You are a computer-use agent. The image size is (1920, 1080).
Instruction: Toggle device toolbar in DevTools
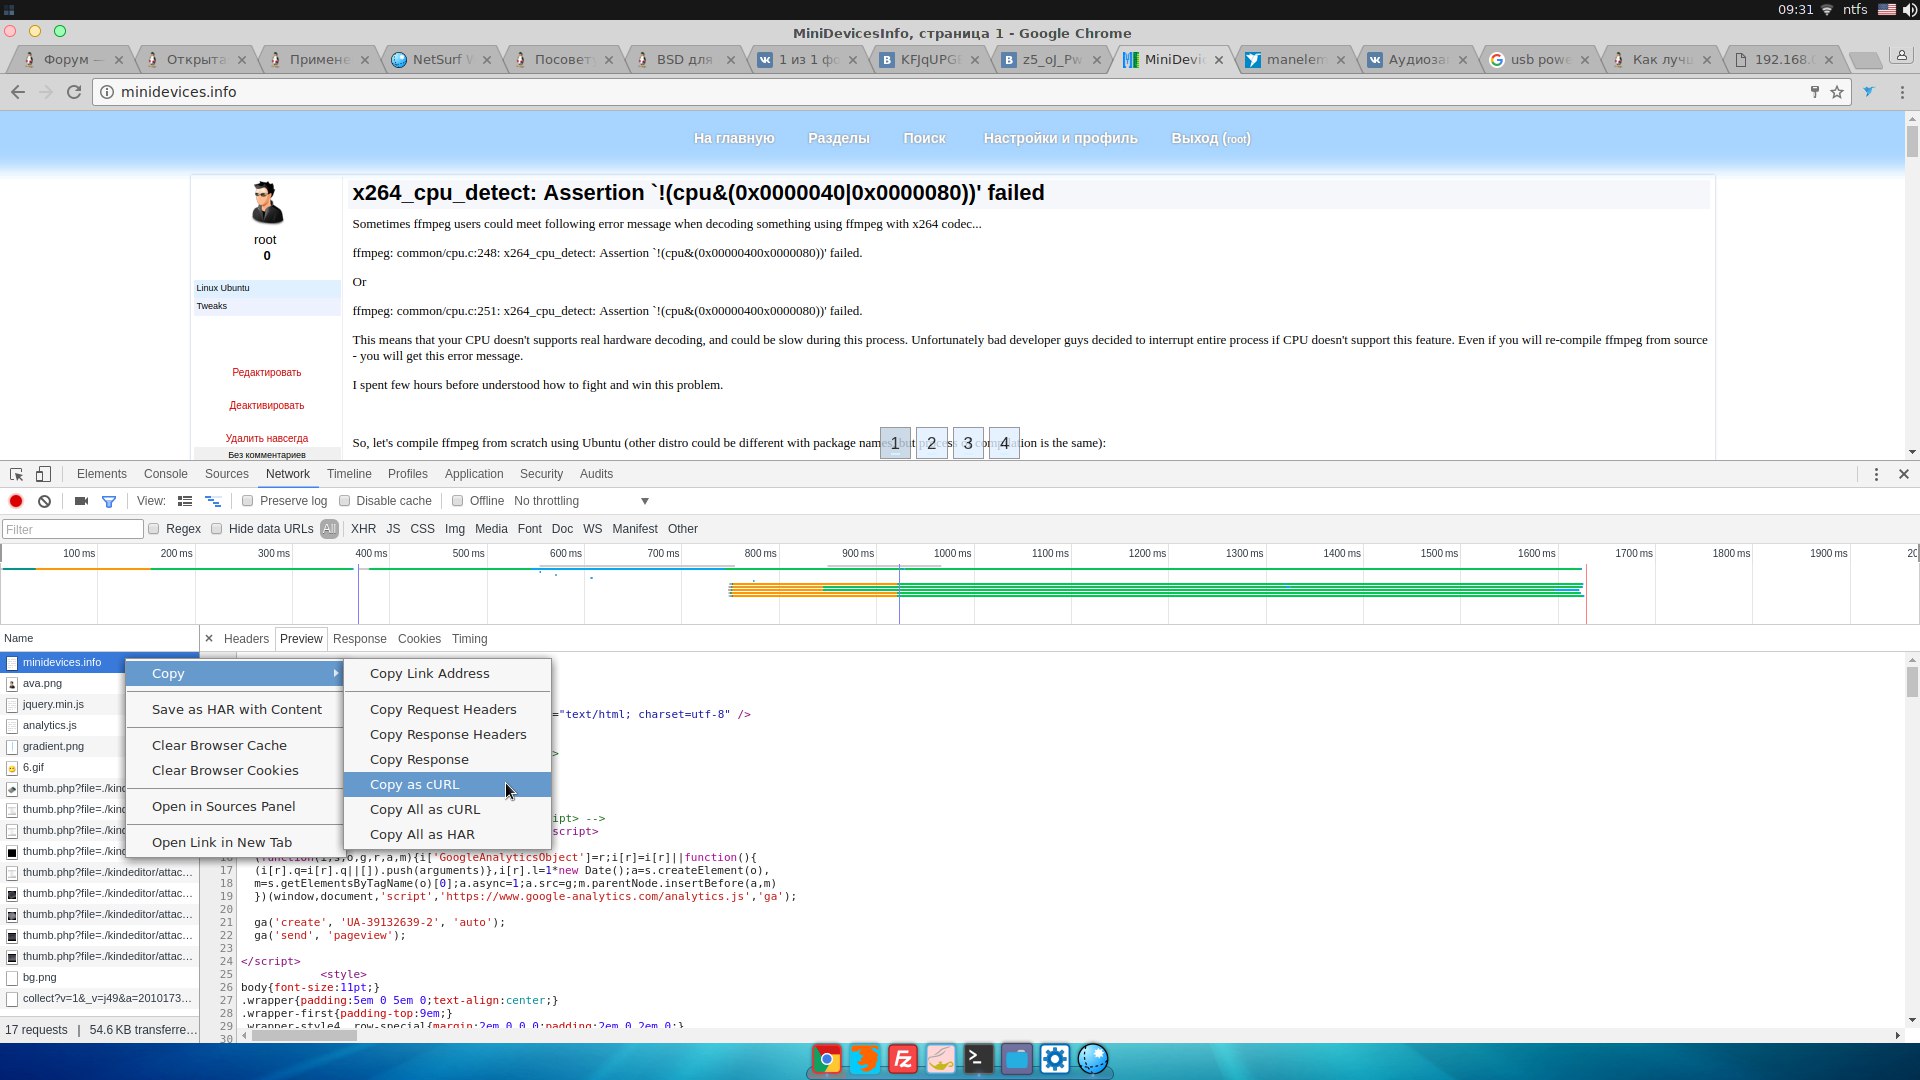pyautogui.click(x=43, y=474)
